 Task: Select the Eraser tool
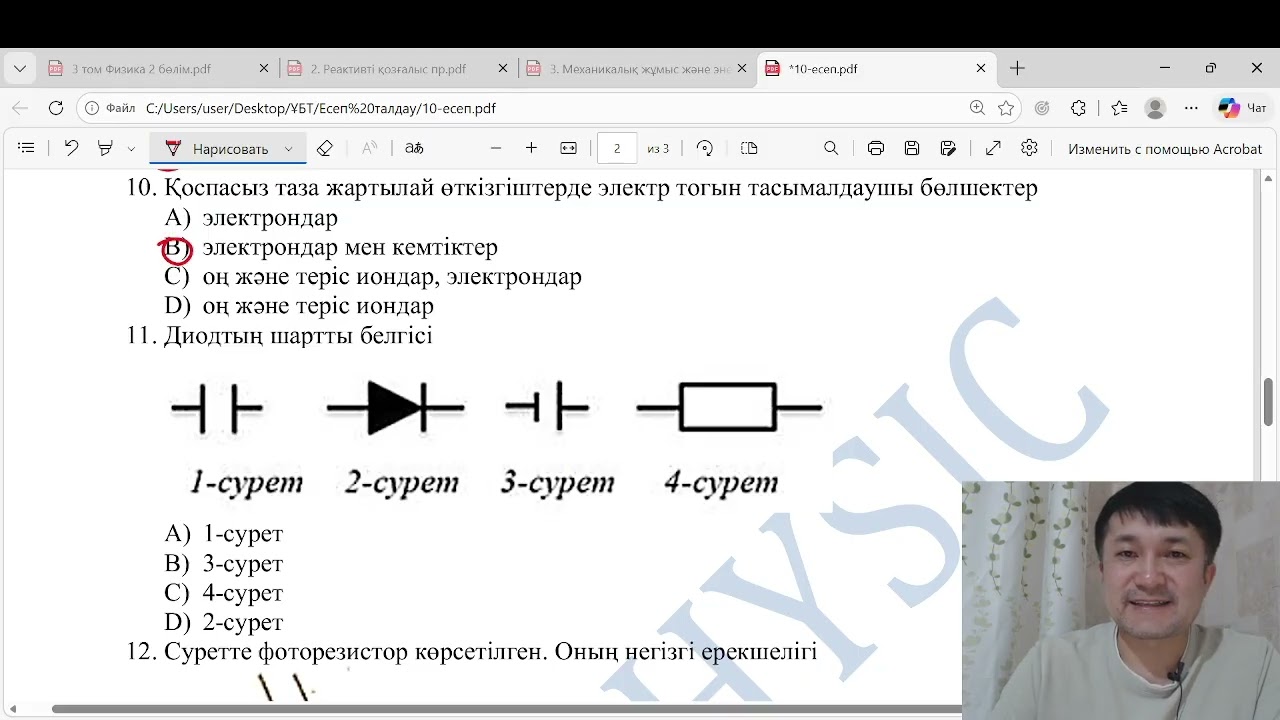click(324, 148)
